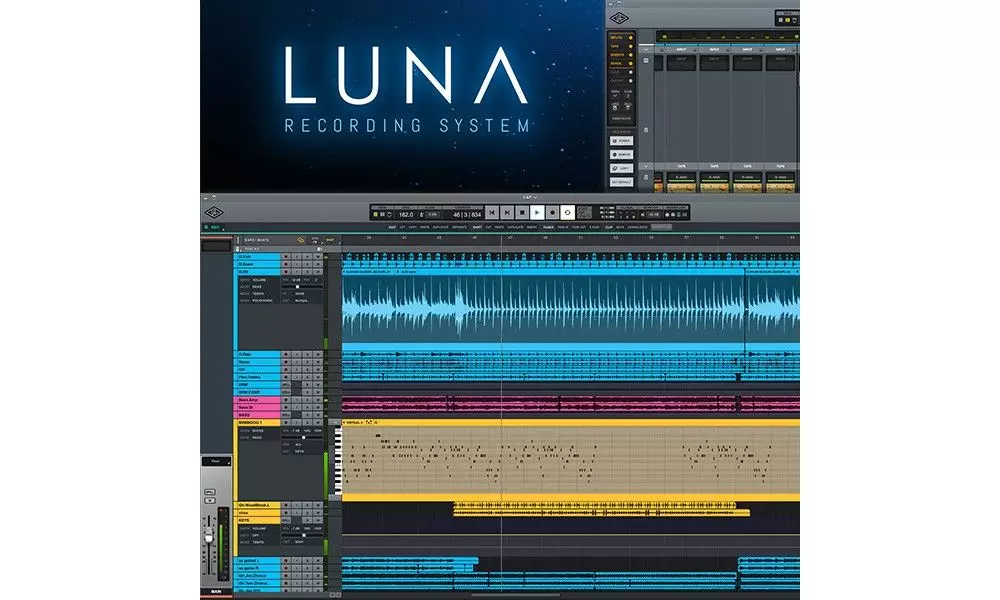
Task: Select the BASS bus track header
Action: pos(258,415)
